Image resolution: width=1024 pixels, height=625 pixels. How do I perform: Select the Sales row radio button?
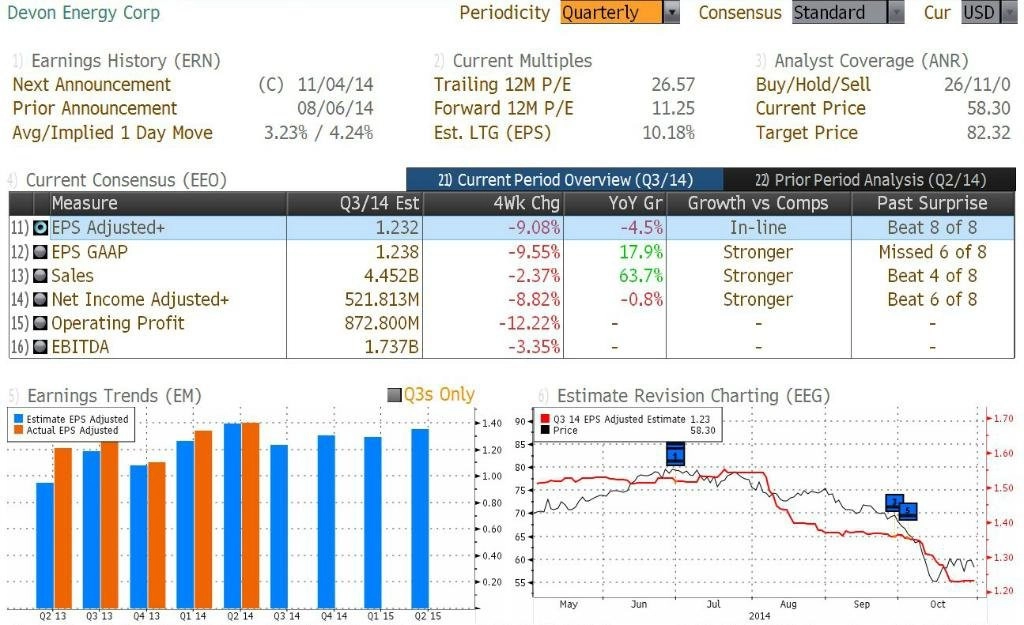tap(40, 276)
